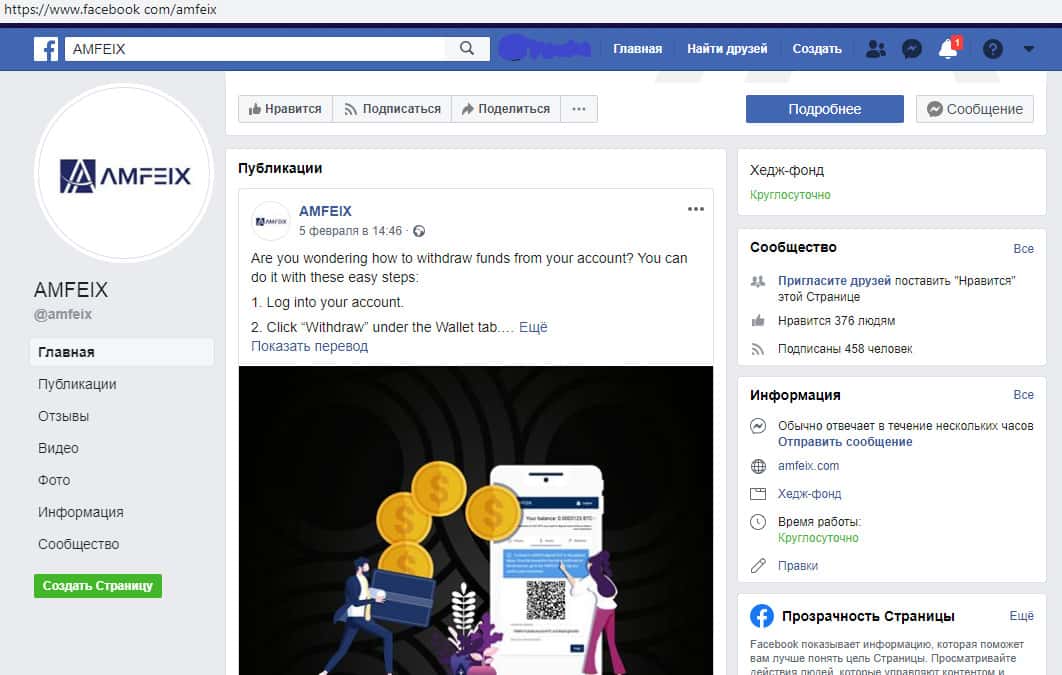Click Хедж-фонд category link in Информация

tap(809, 494)
